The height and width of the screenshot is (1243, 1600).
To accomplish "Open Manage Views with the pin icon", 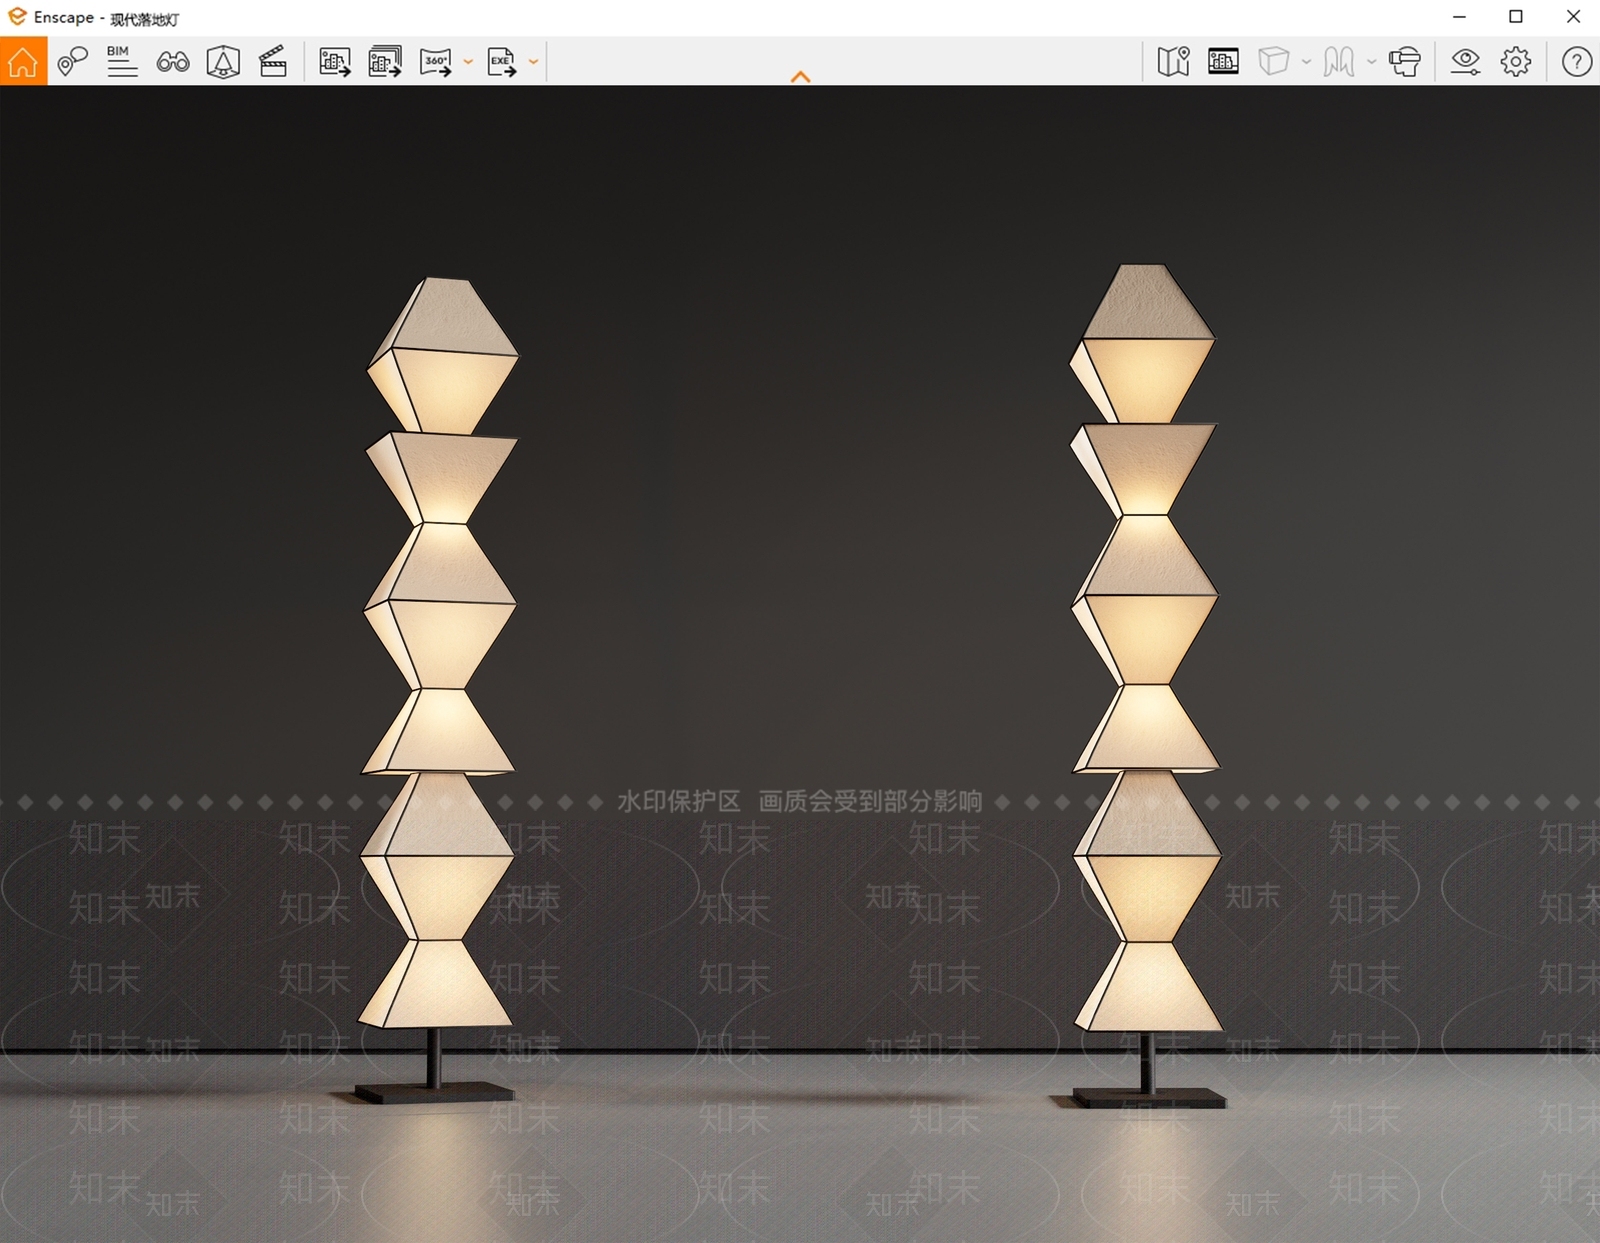I will point(72,61).
